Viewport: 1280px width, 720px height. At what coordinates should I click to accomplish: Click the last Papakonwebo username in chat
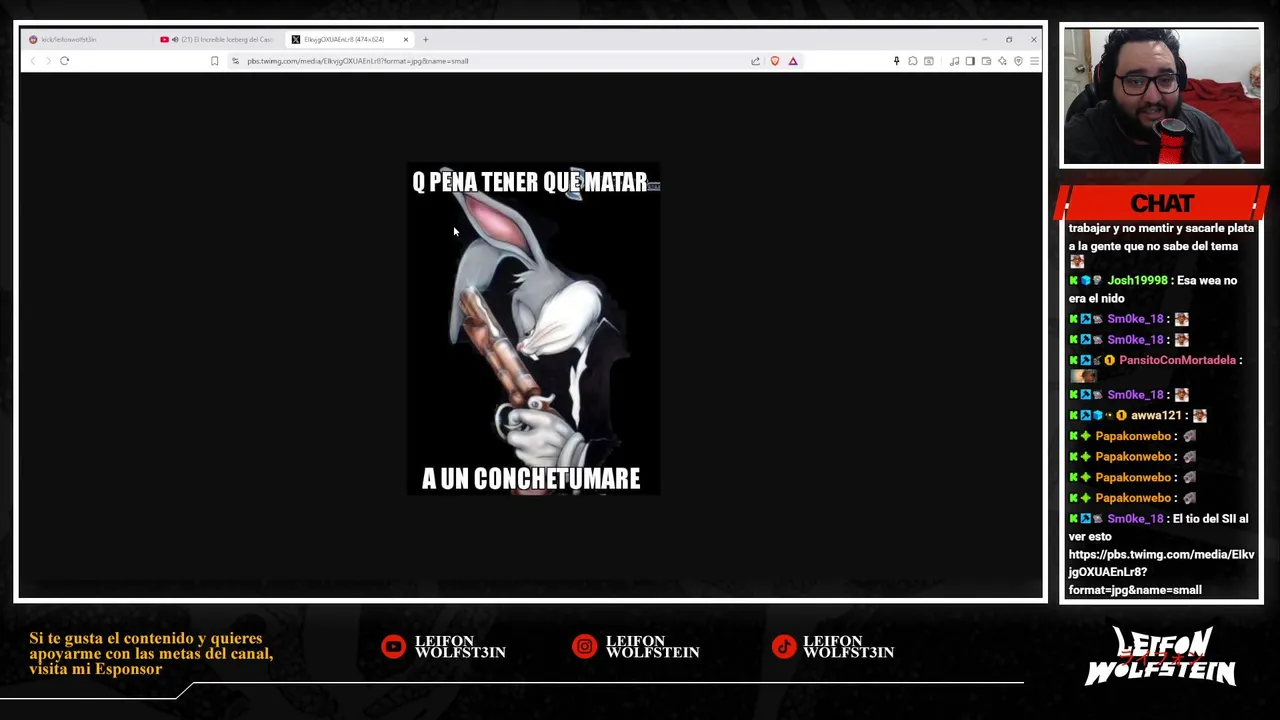coord(1133,498)
